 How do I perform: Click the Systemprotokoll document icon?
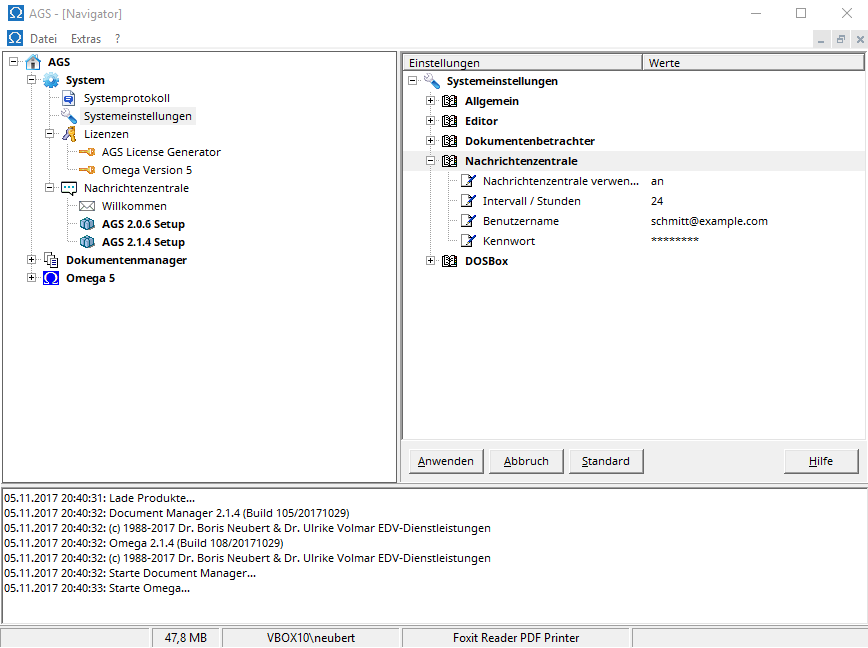(x=69, y=99)
